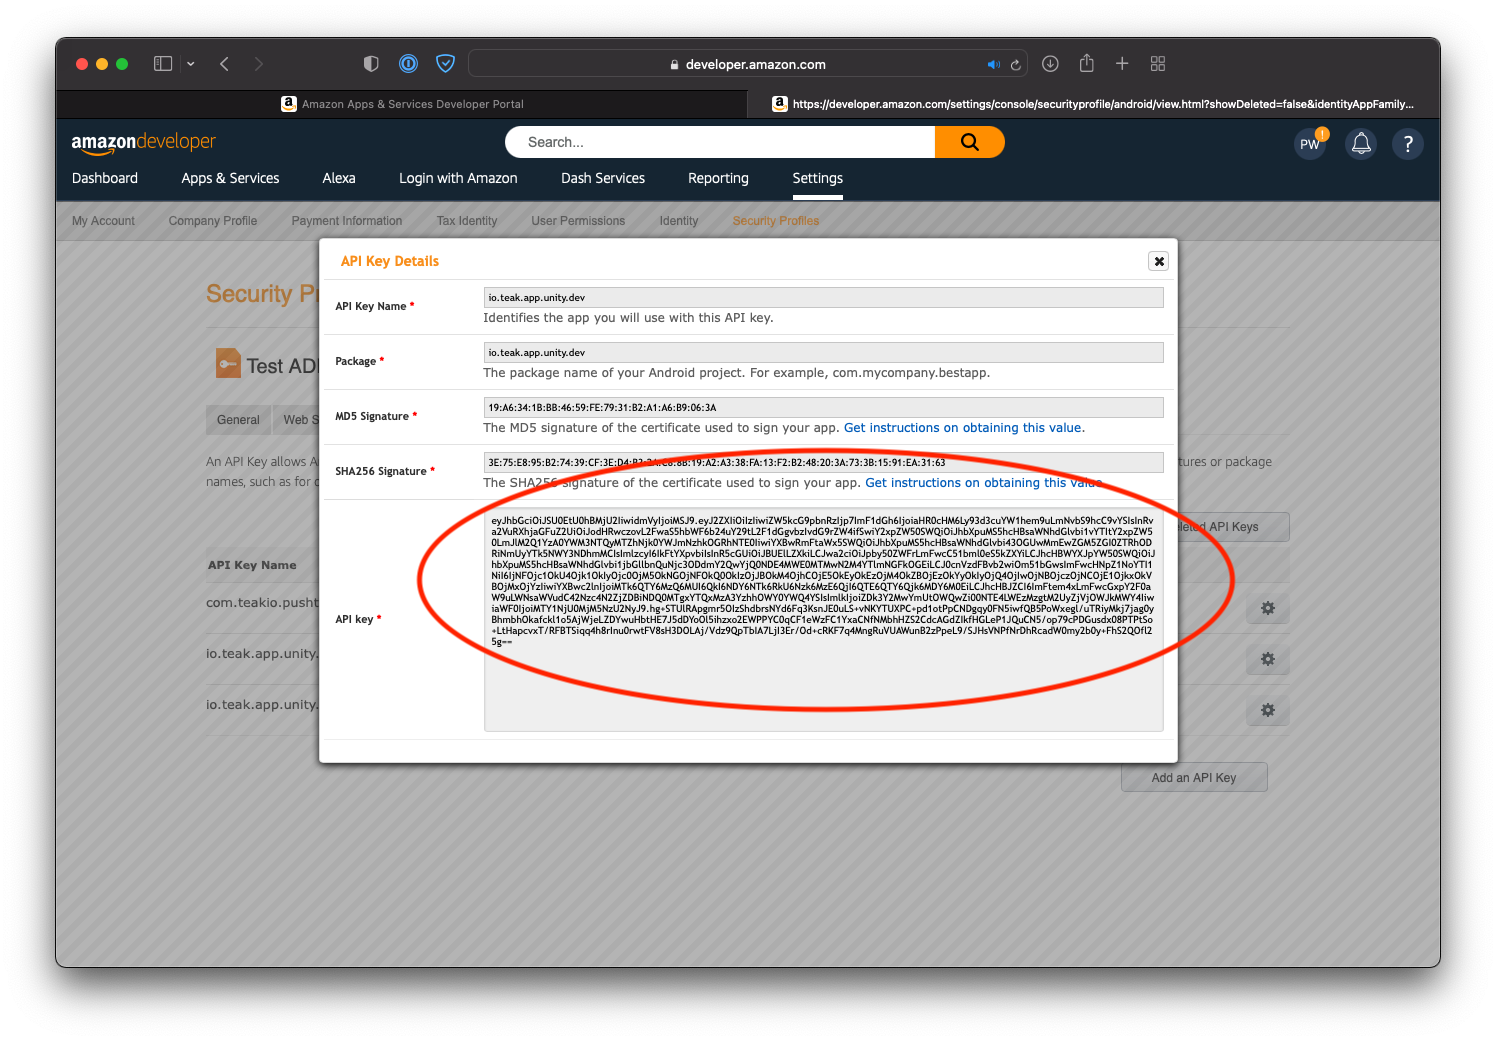The width and height of the screenshot is (1496, 1041).
Task: Go back with the back arrow
Action: [225, 64]
